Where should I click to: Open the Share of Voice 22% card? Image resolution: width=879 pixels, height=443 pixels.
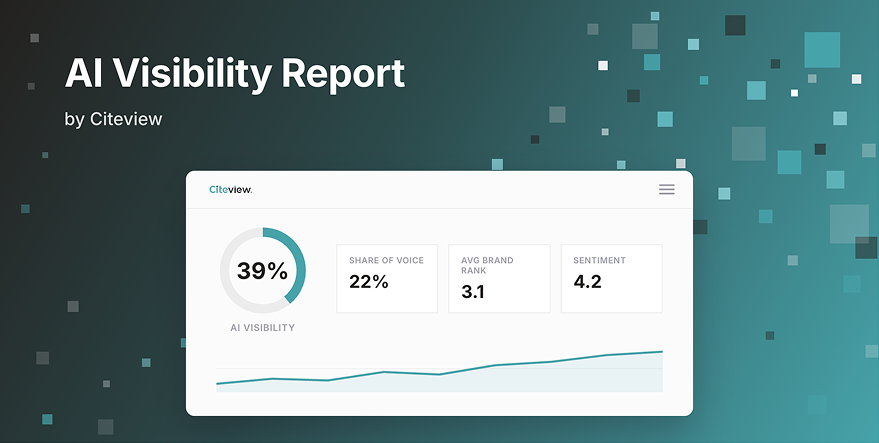point(387,278)
